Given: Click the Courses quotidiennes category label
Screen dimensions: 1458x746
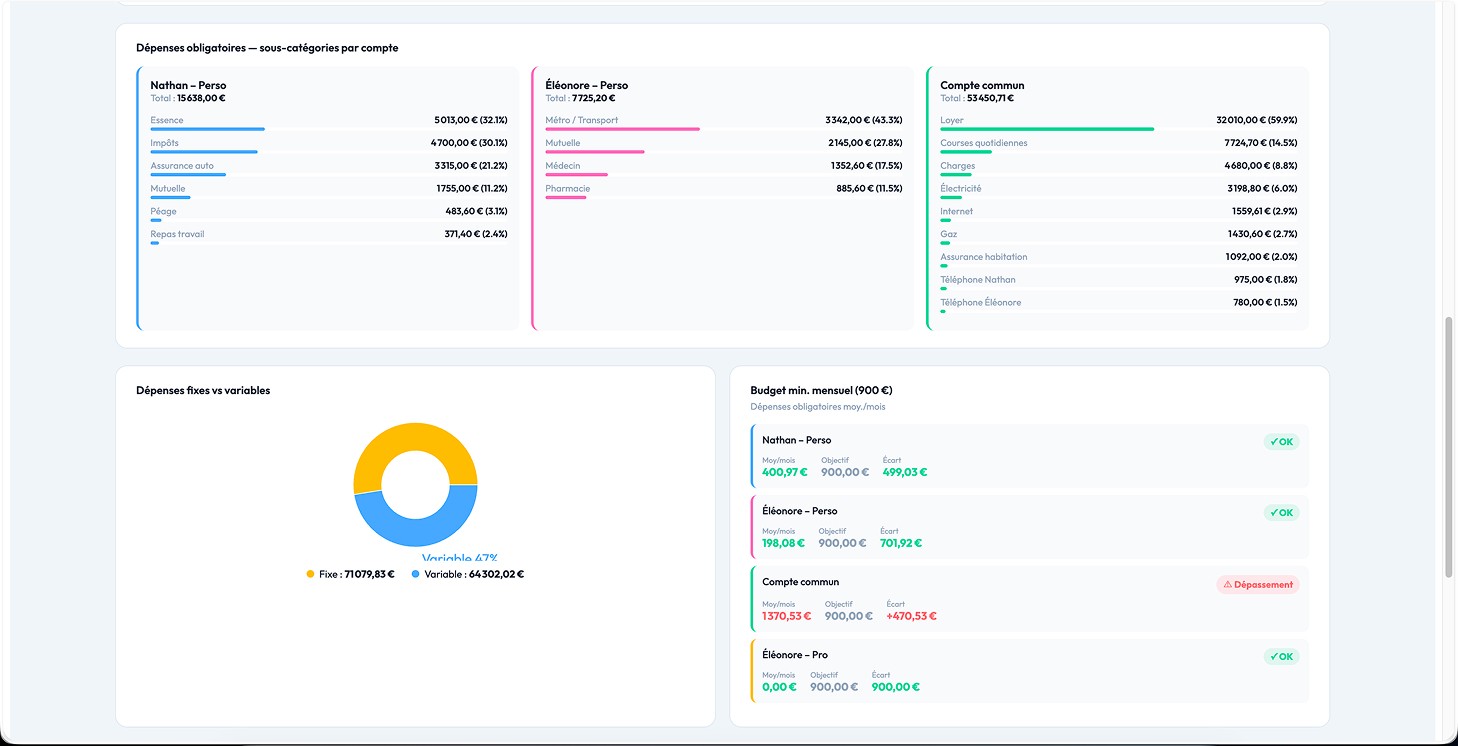Looking at the screenshot, I should pyautogui.click(x=983, y=143).
